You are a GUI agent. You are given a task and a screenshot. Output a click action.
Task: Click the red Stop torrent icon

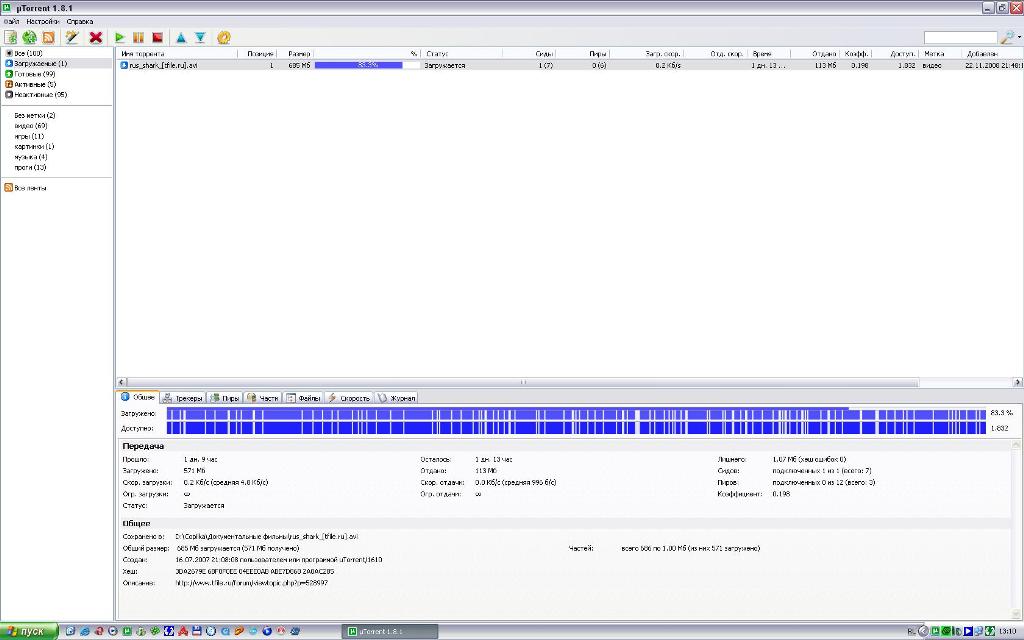pos(157,37)
